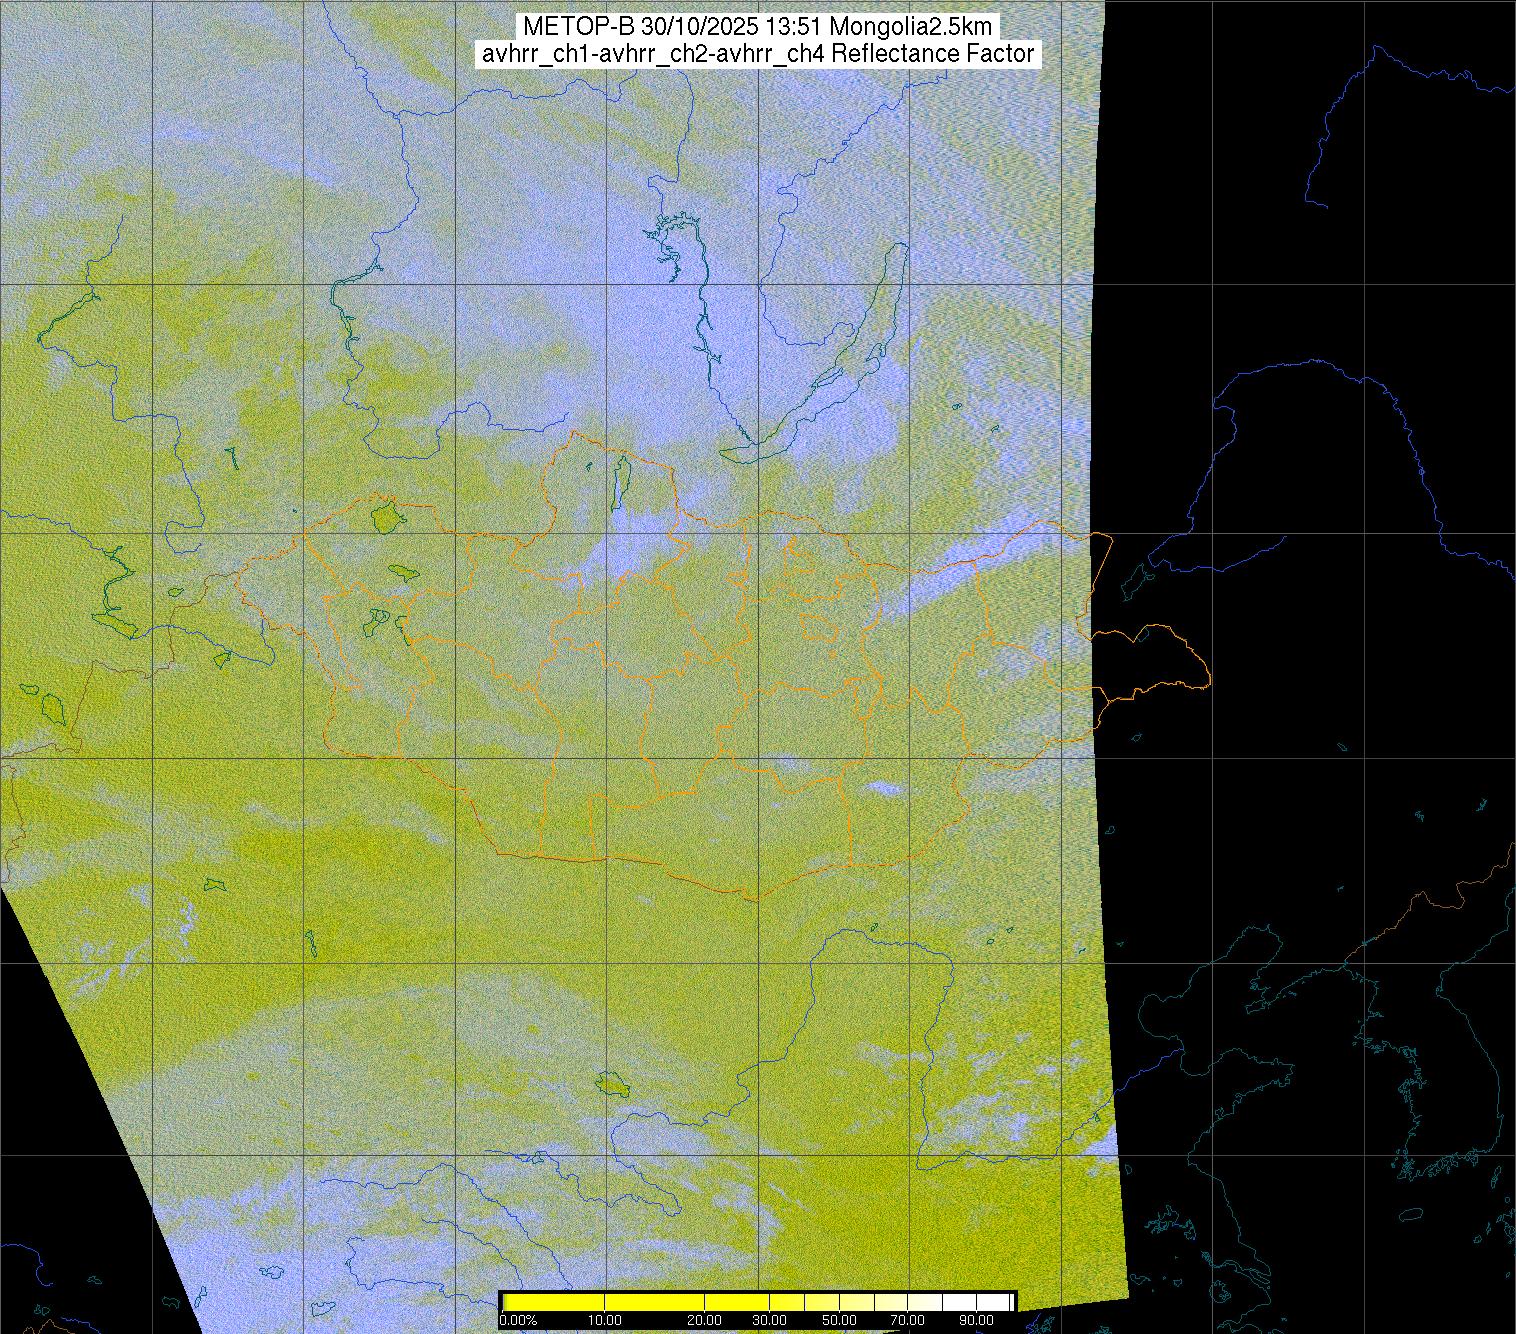
Task: Click the "avhrr_ch1-avhrr_ch2-avhrr_ch4 Reflectance Factor" caption
Action: (758, 54)
